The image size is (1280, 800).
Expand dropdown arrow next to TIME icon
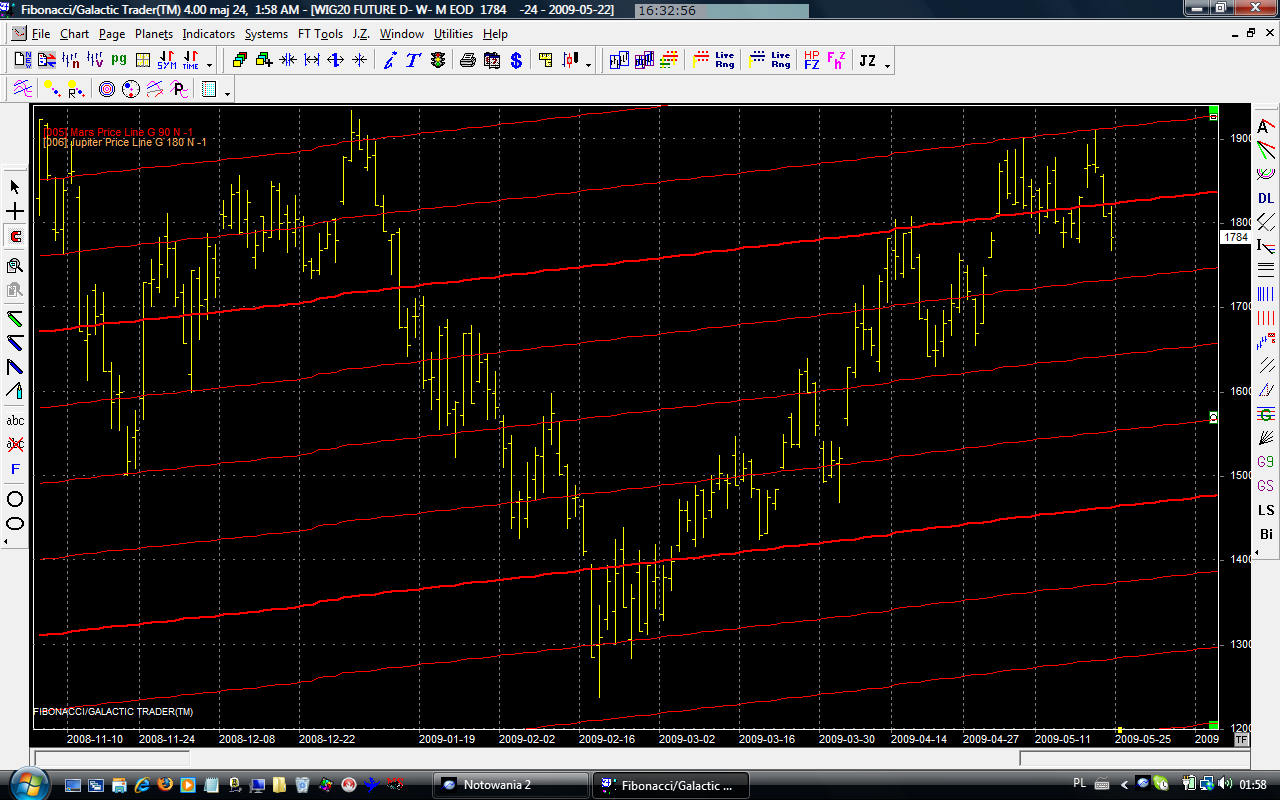pyautogui.click(x=208, y=65)
